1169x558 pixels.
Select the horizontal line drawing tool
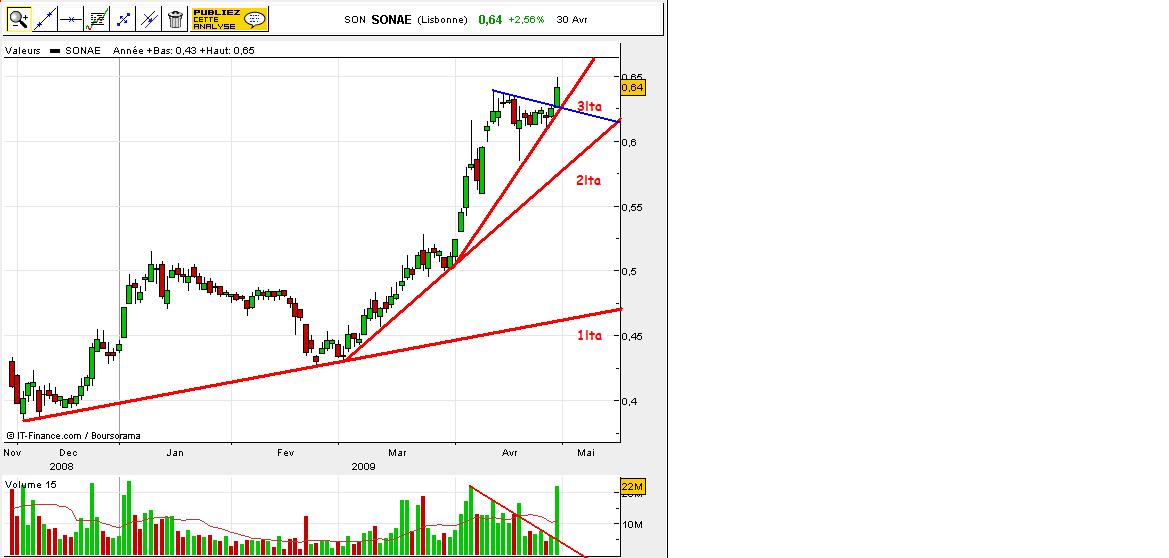tap(71, 19)
